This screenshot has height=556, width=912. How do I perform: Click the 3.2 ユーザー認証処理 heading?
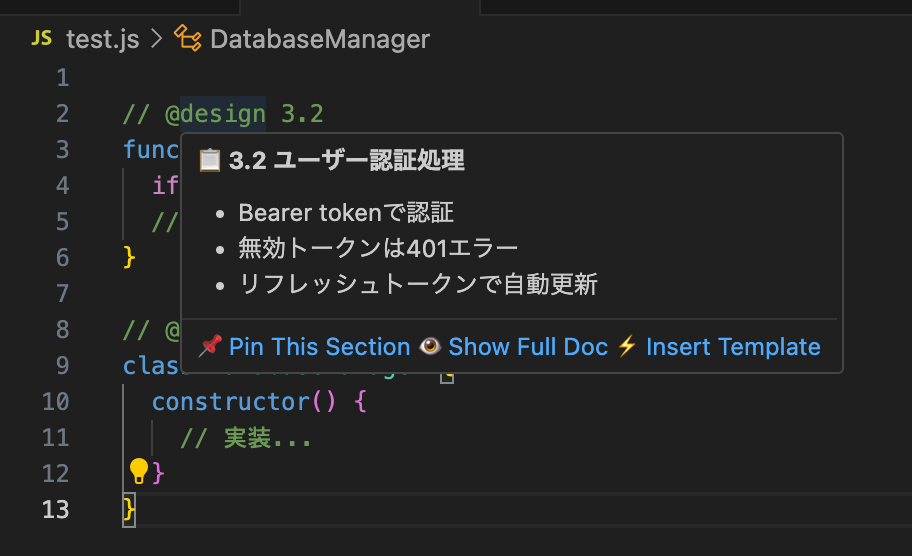(x=347, y=161)
